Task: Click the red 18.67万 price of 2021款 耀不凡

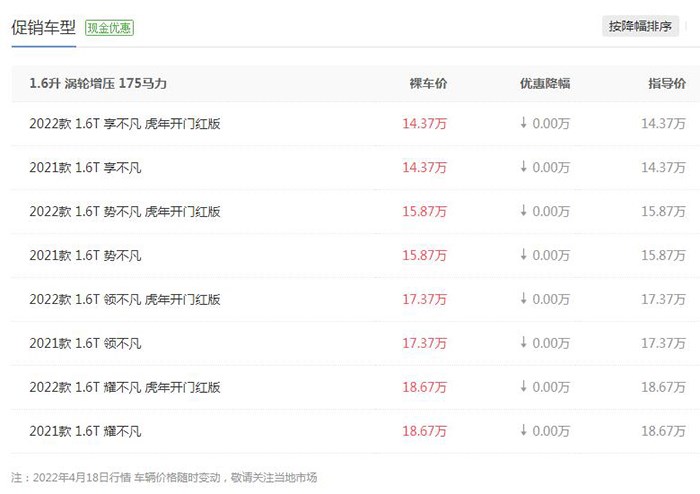Action: (x=425, y=432)
